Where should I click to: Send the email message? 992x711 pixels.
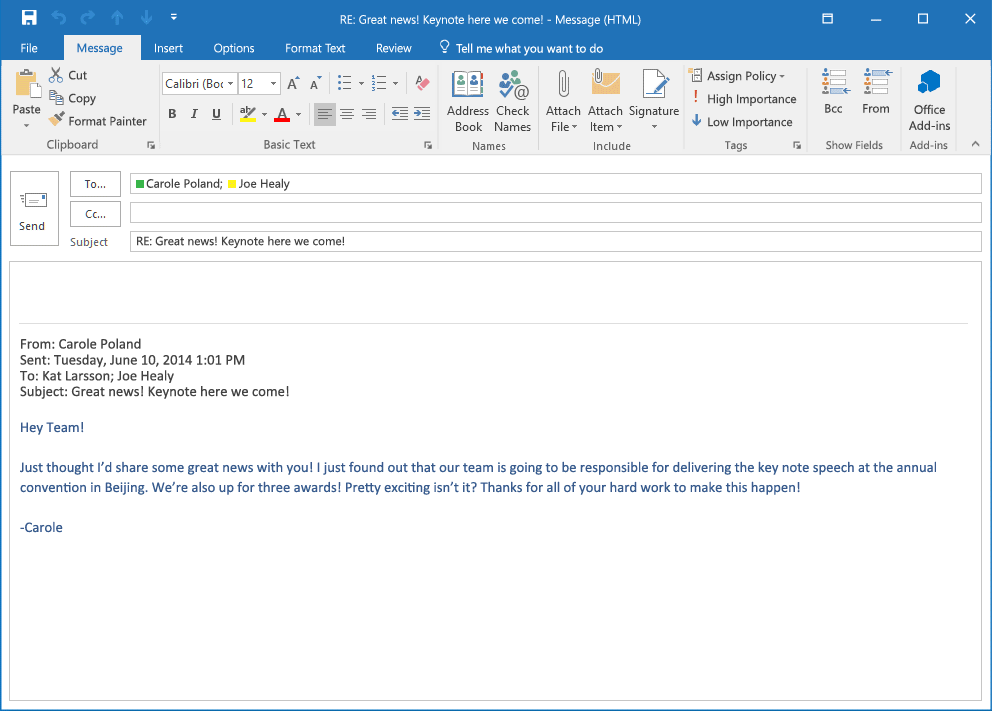[x=32, y=208]
